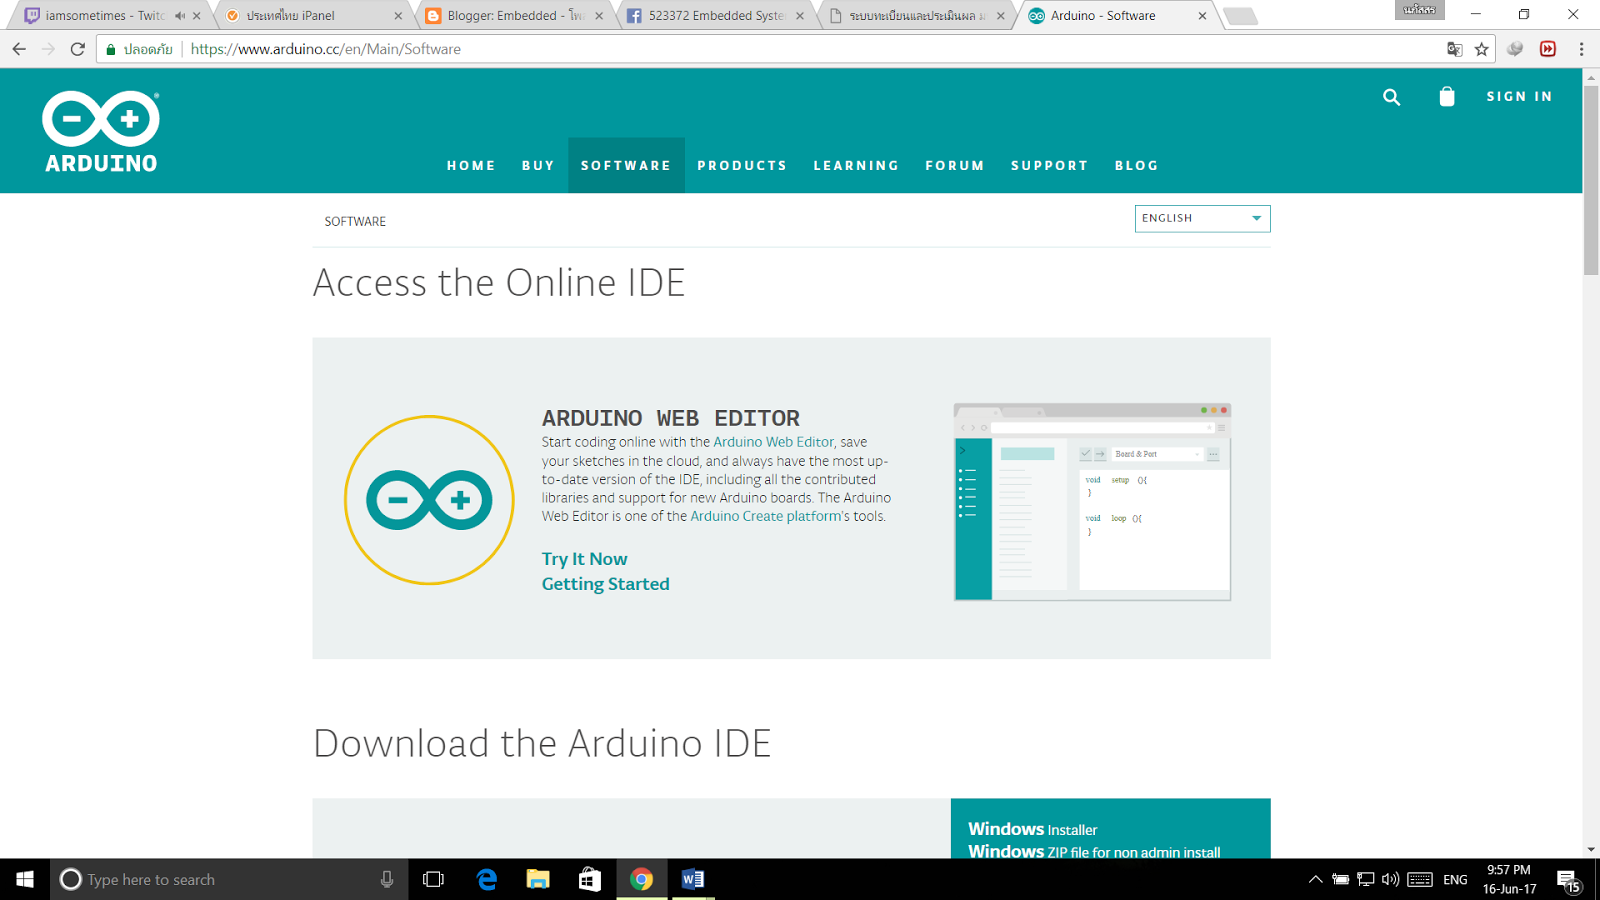Screen dimensions: 1600x900
Task: Click the page vertical scrollbar thumb
Action: point(1591,180)
